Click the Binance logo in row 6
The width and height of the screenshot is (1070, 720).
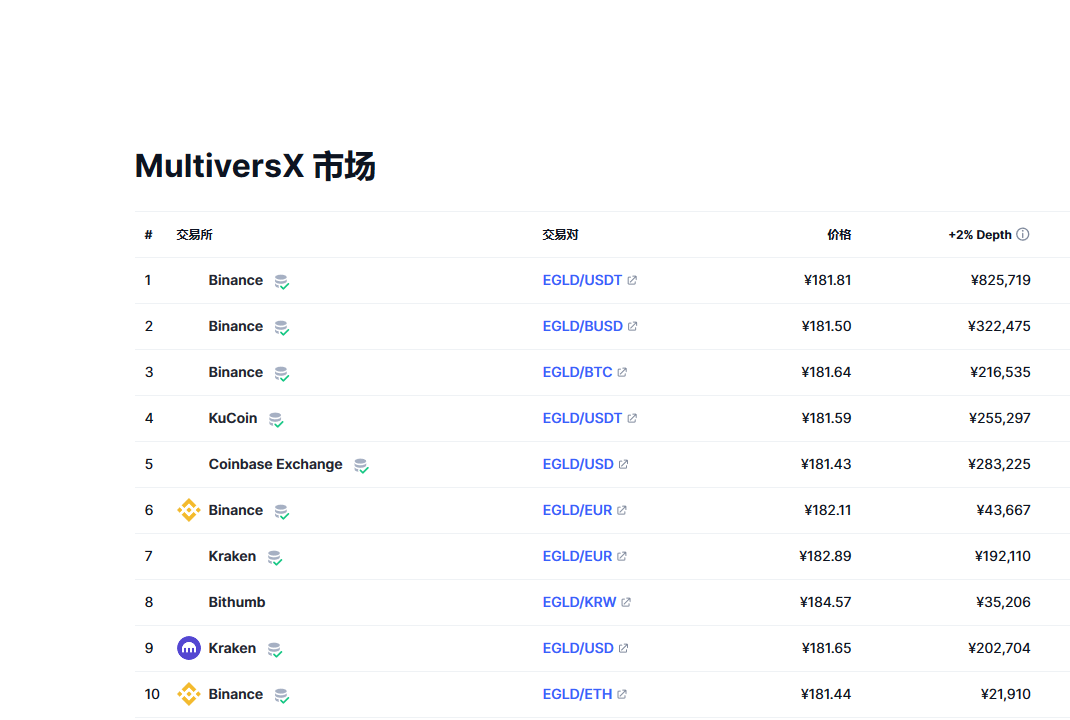(189, 510)
